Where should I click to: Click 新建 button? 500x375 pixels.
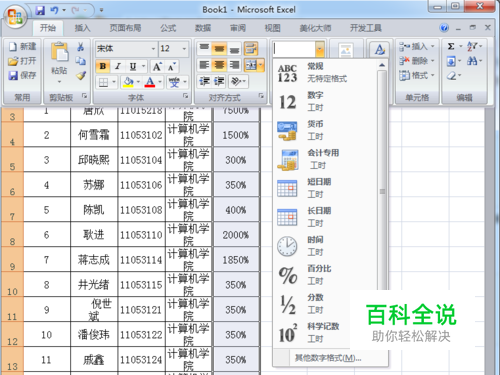[x=22, y=46]
